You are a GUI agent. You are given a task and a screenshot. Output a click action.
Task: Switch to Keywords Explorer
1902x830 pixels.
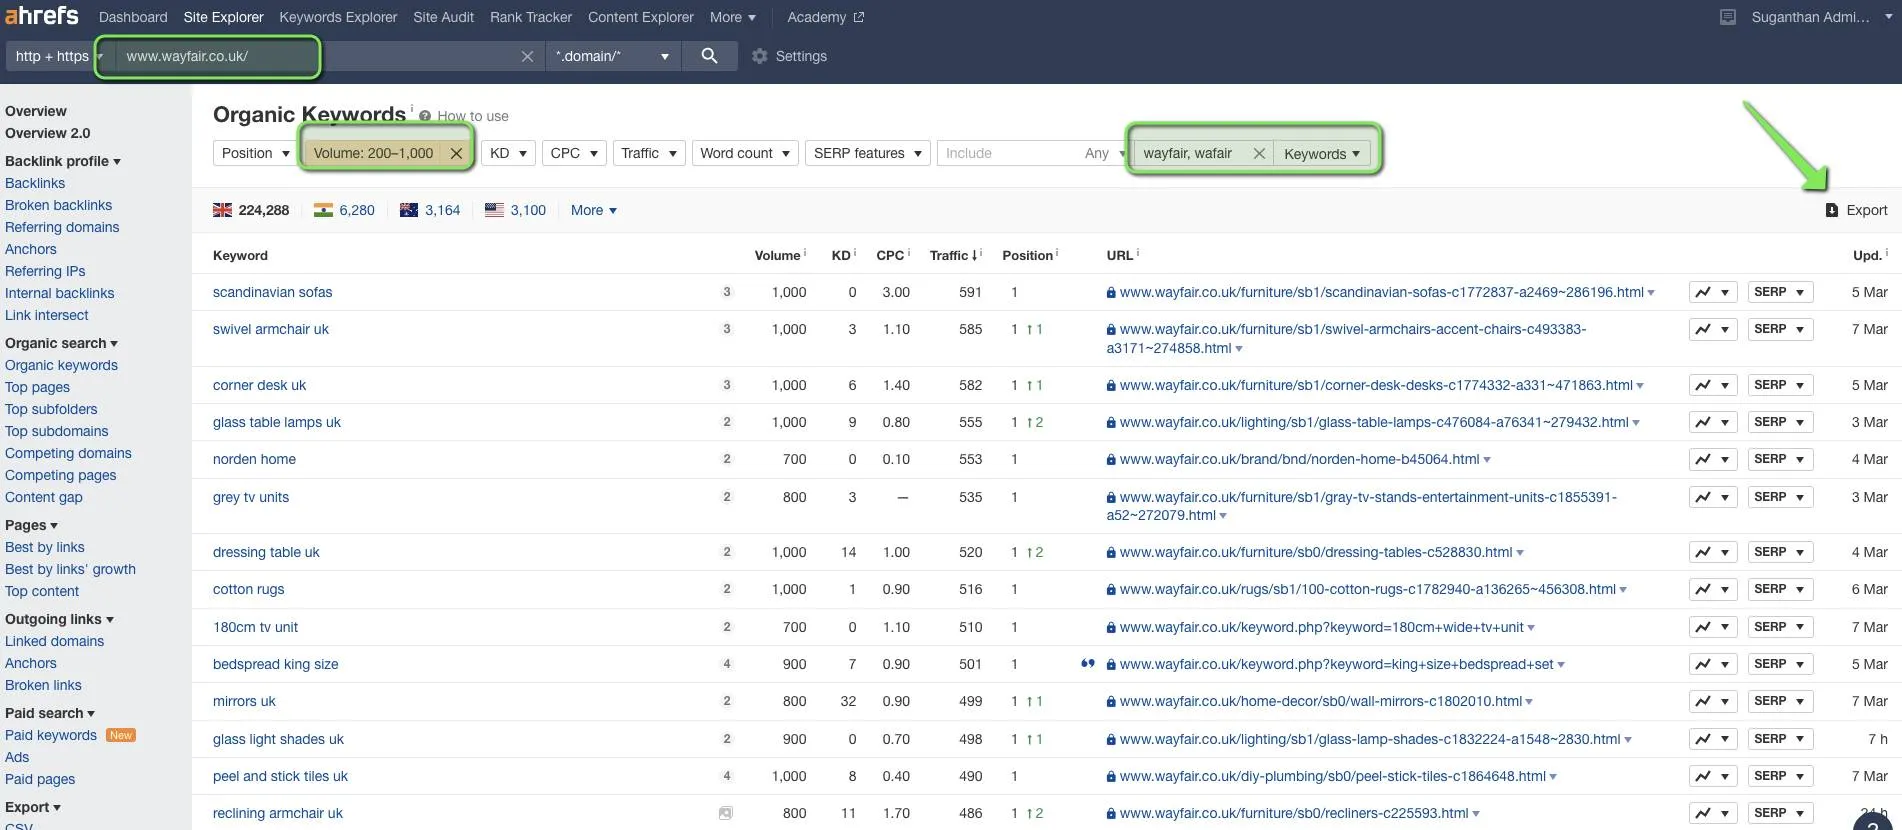(338, 17)
